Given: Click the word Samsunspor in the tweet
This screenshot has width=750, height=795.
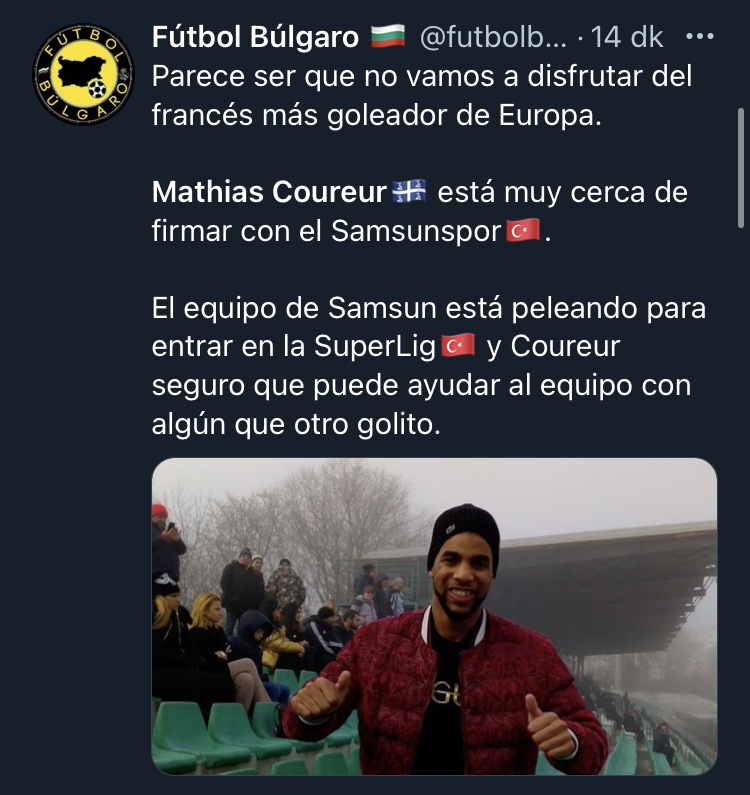Looking at the screenshot, I should click(x=416, y=231).
